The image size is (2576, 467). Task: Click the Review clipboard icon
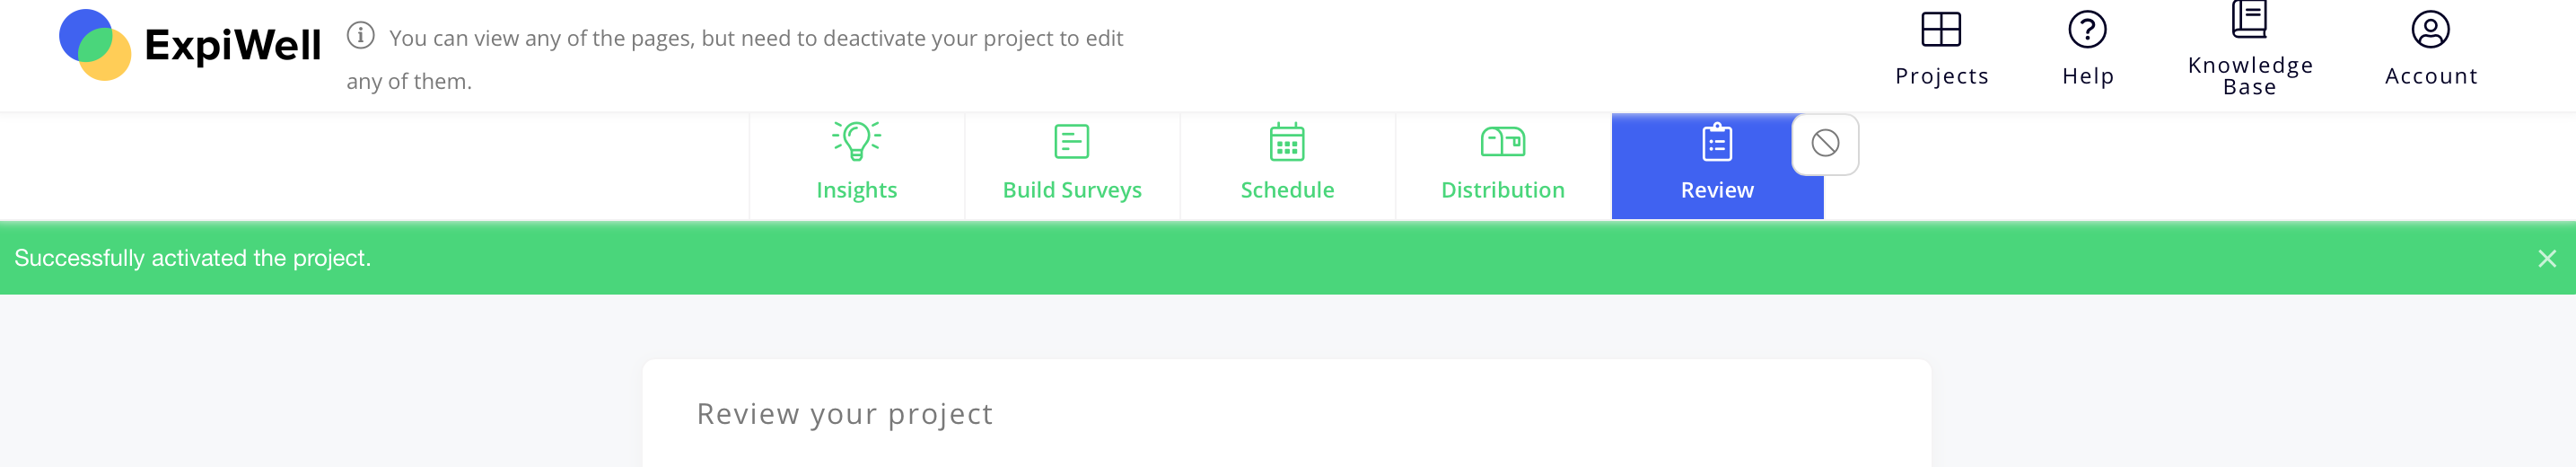point(1717,142)
